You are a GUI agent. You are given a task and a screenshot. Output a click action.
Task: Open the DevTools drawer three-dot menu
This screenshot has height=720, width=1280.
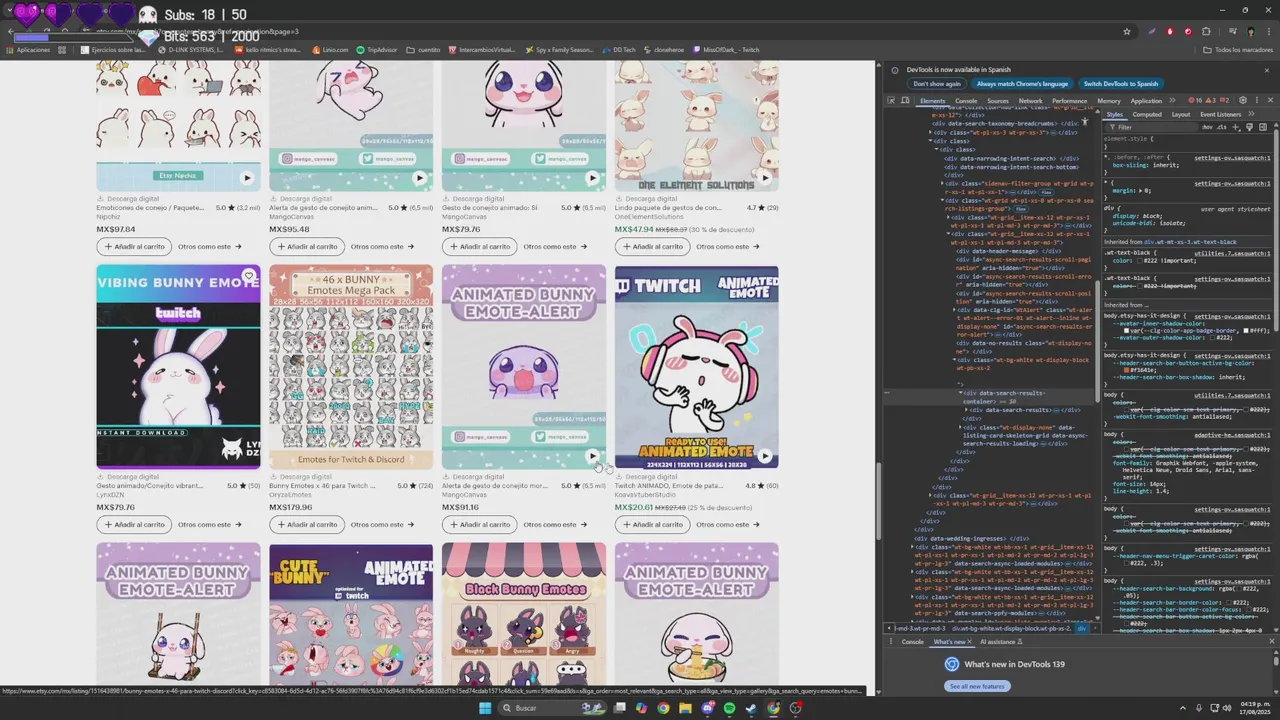(892, 641)
